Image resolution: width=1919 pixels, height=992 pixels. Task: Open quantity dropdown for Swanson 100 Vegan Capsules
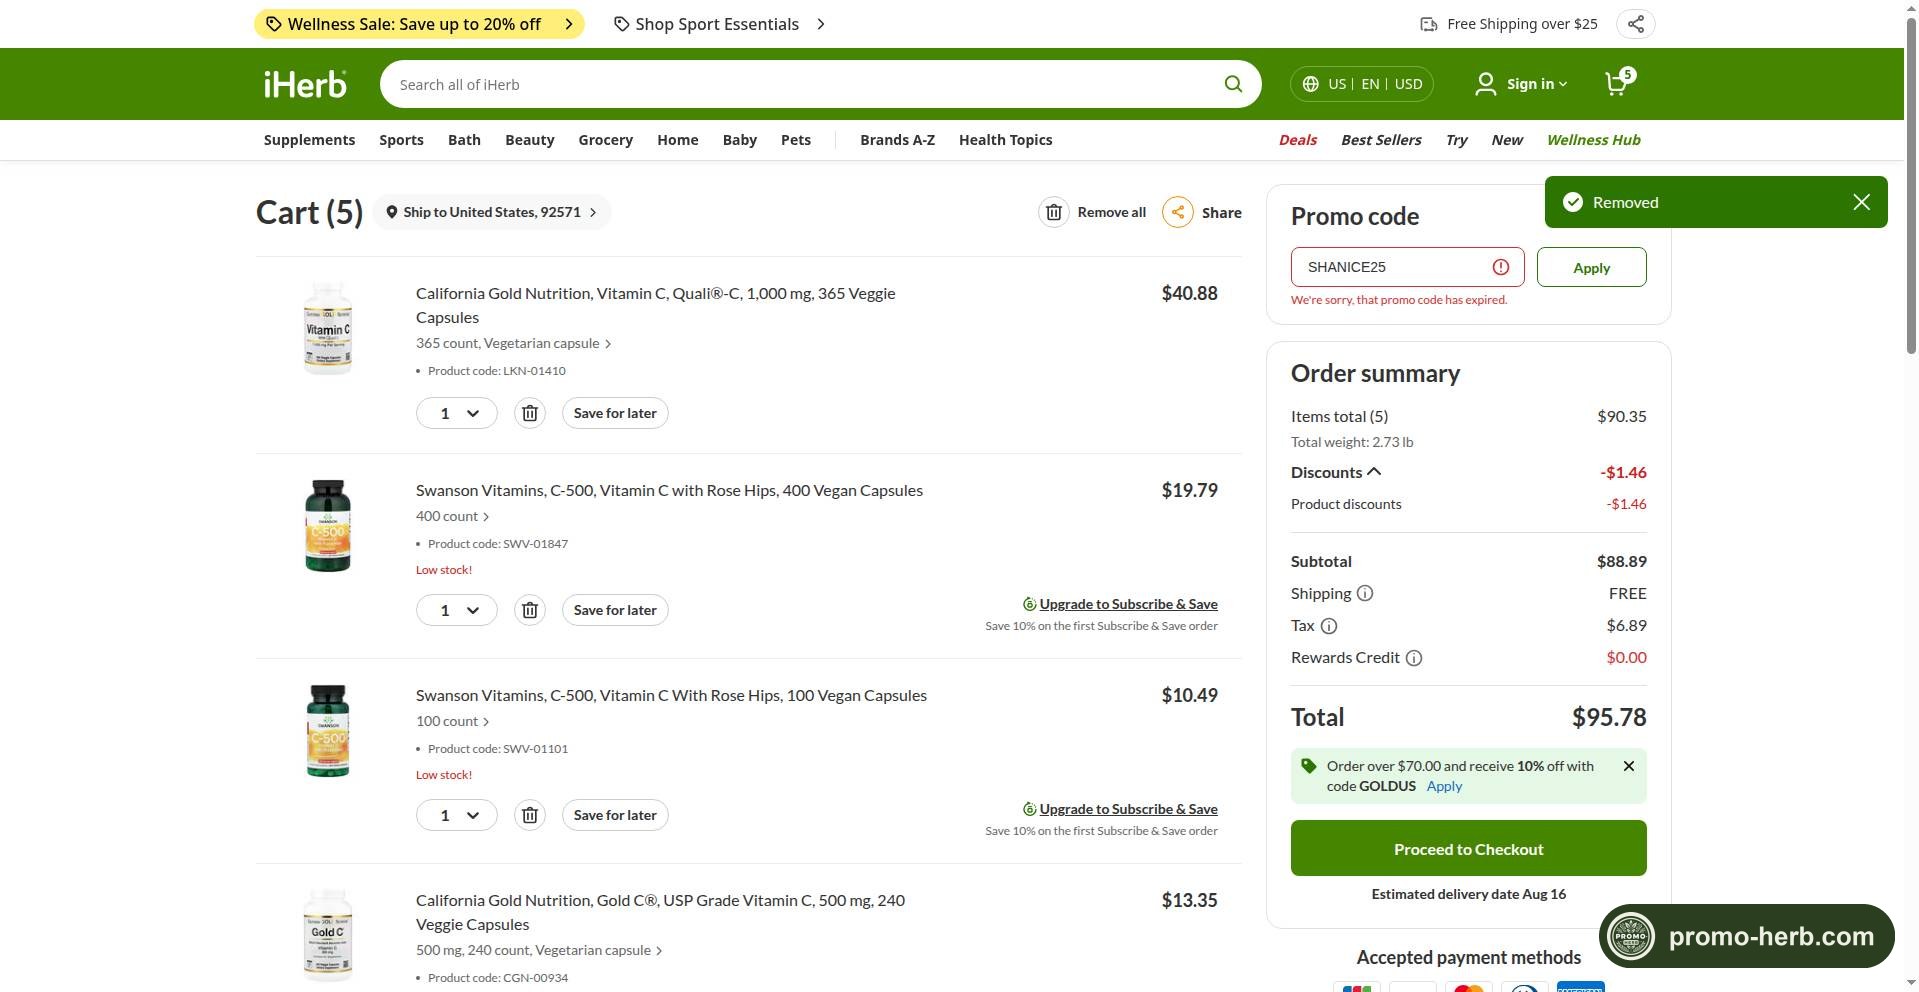click(x=457, y=815)
